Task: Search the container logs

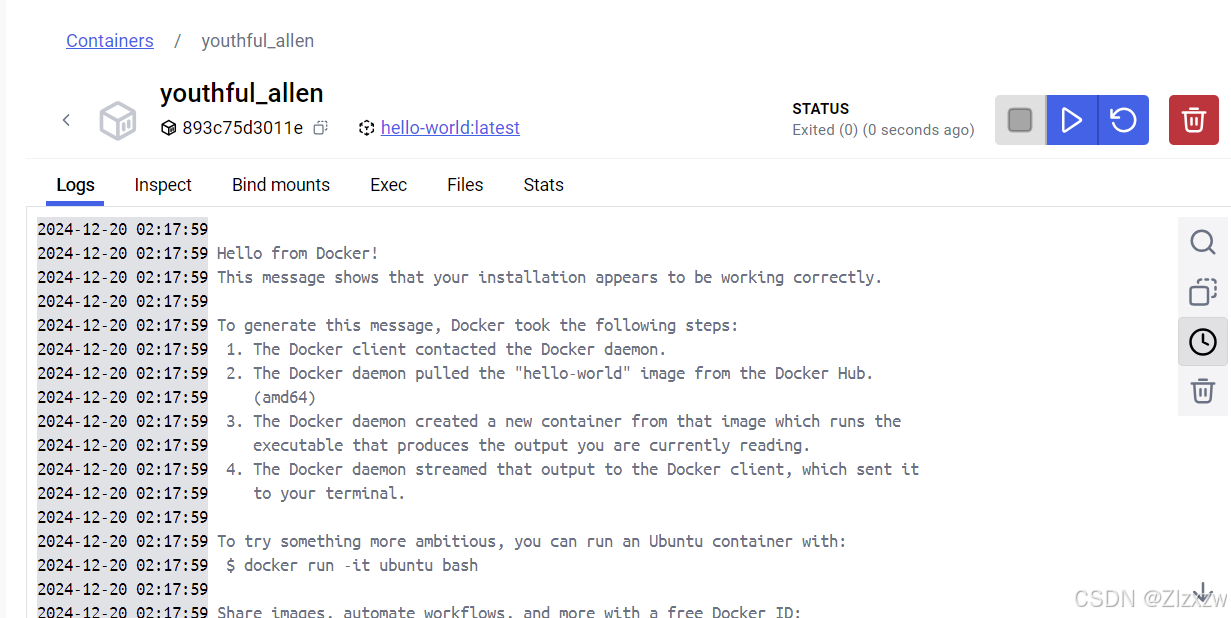Action: point(1202,242)
